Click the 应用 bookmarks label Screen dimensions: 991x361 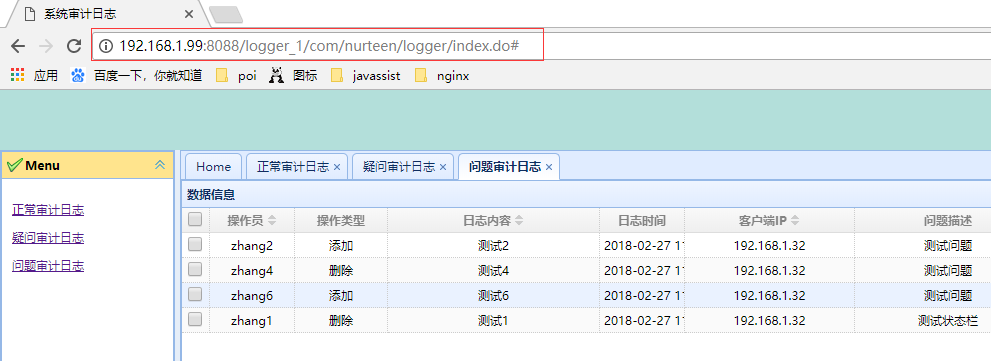coord(46,76)
